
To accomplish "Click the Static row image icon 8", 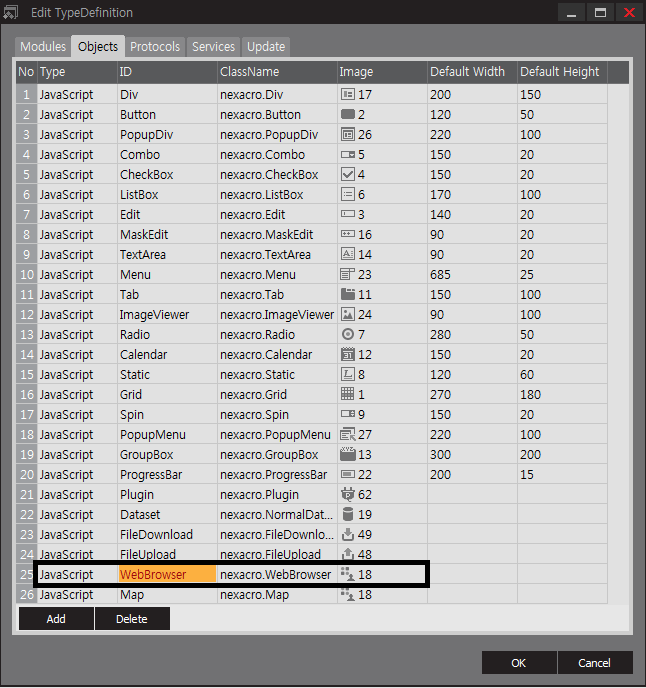I will [348, 374].
